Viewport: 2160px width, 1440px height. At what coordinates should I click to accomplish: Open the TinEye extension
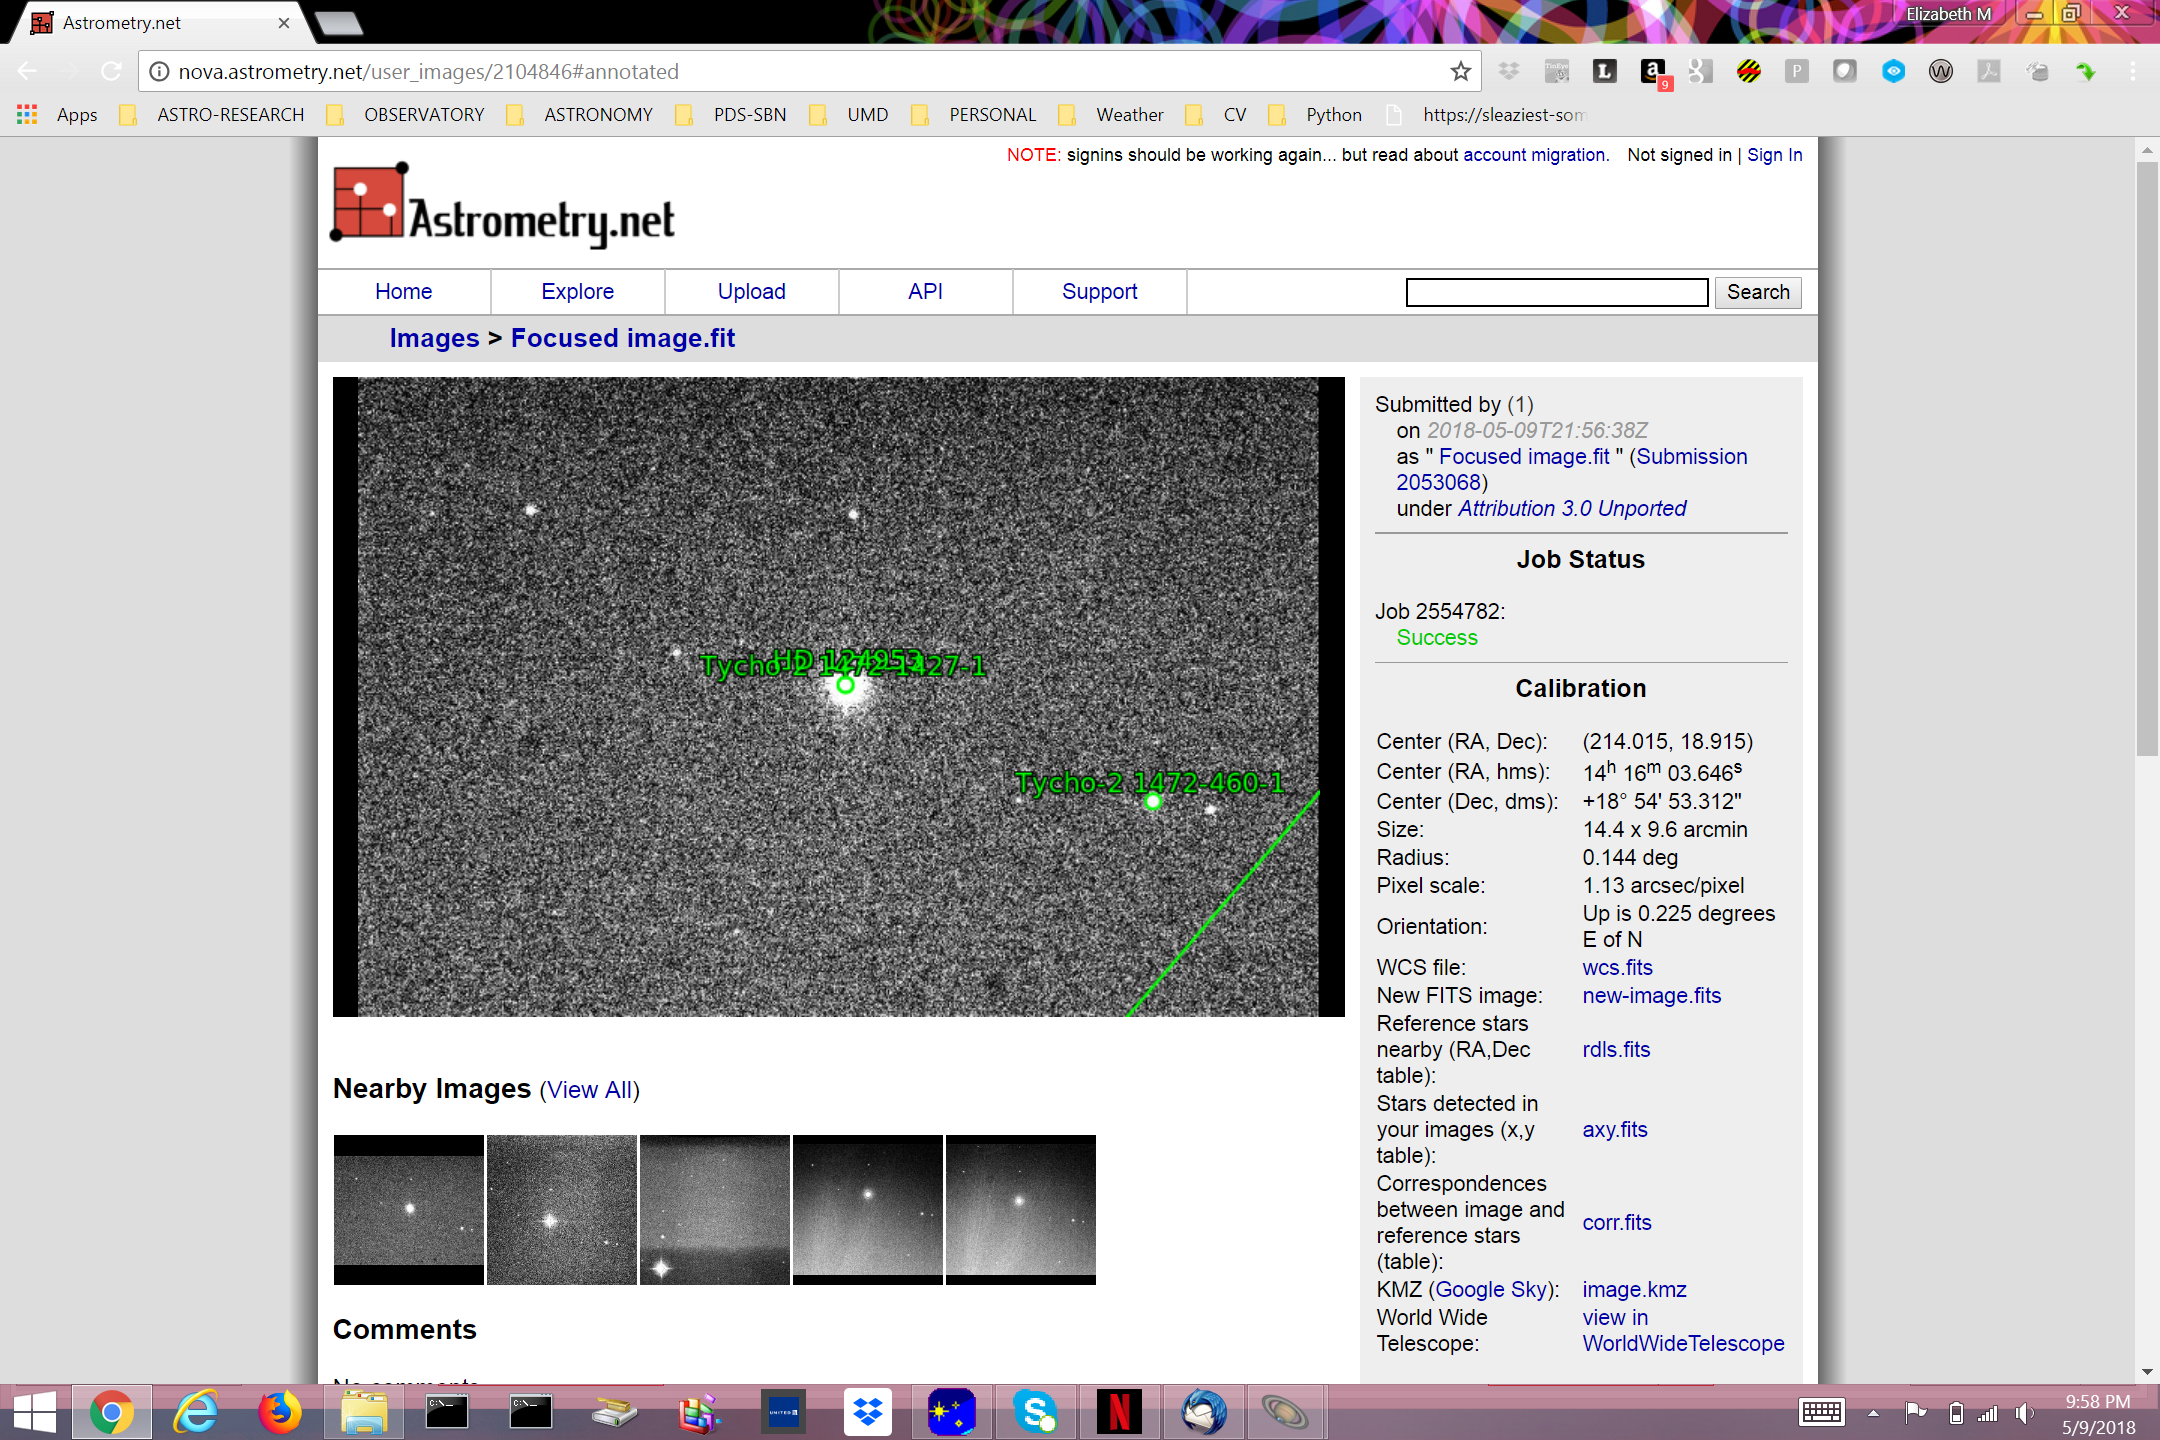(1557, 72)
